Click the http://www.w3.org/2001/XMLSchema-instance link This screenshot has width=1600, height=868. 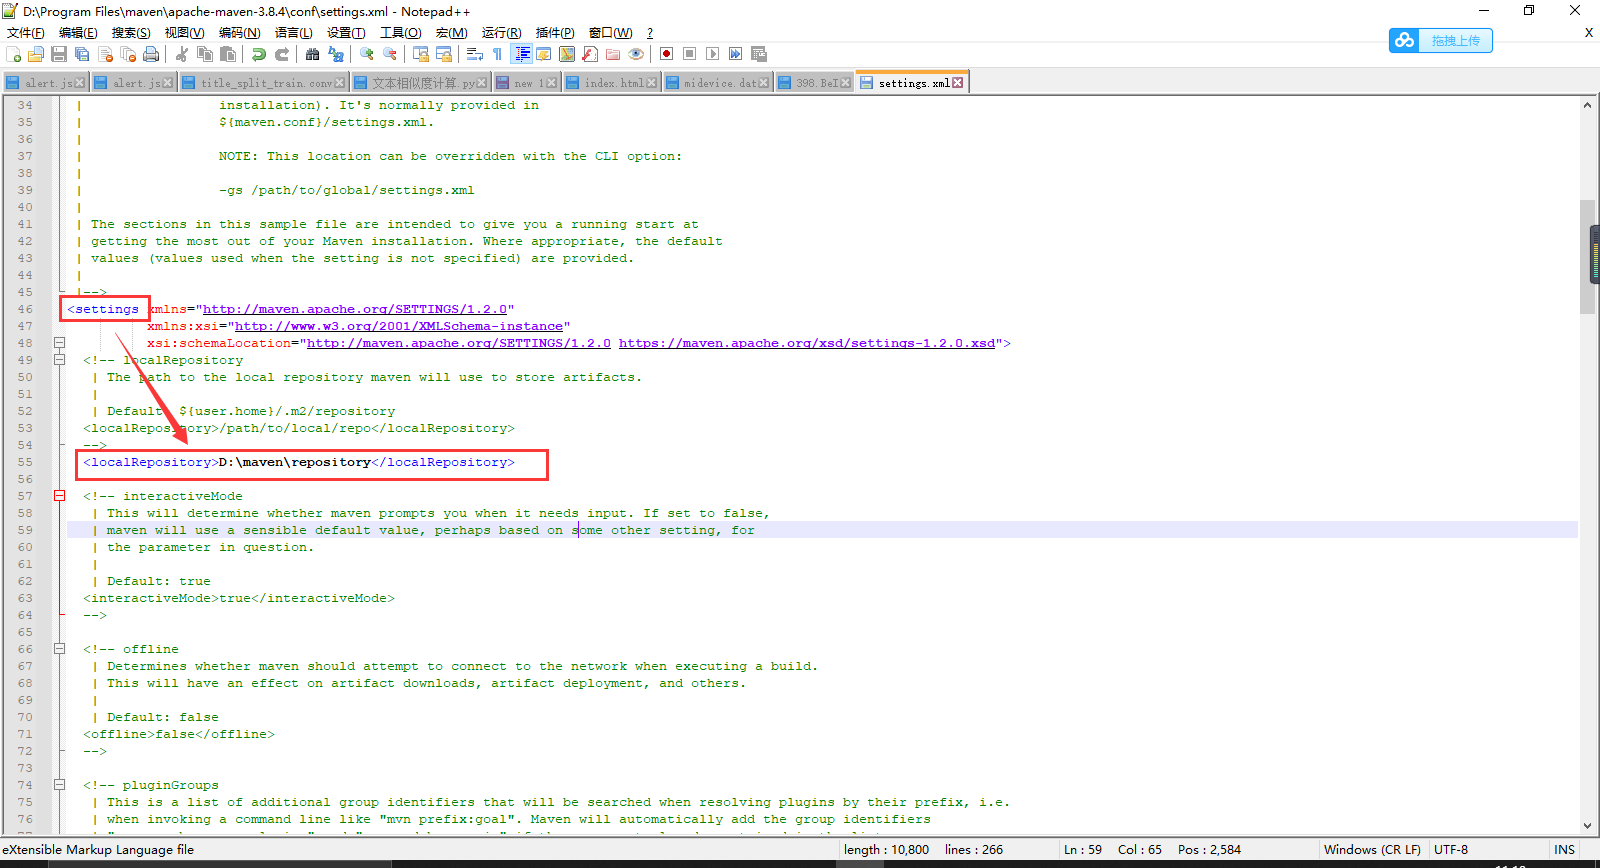coord(398,326)
